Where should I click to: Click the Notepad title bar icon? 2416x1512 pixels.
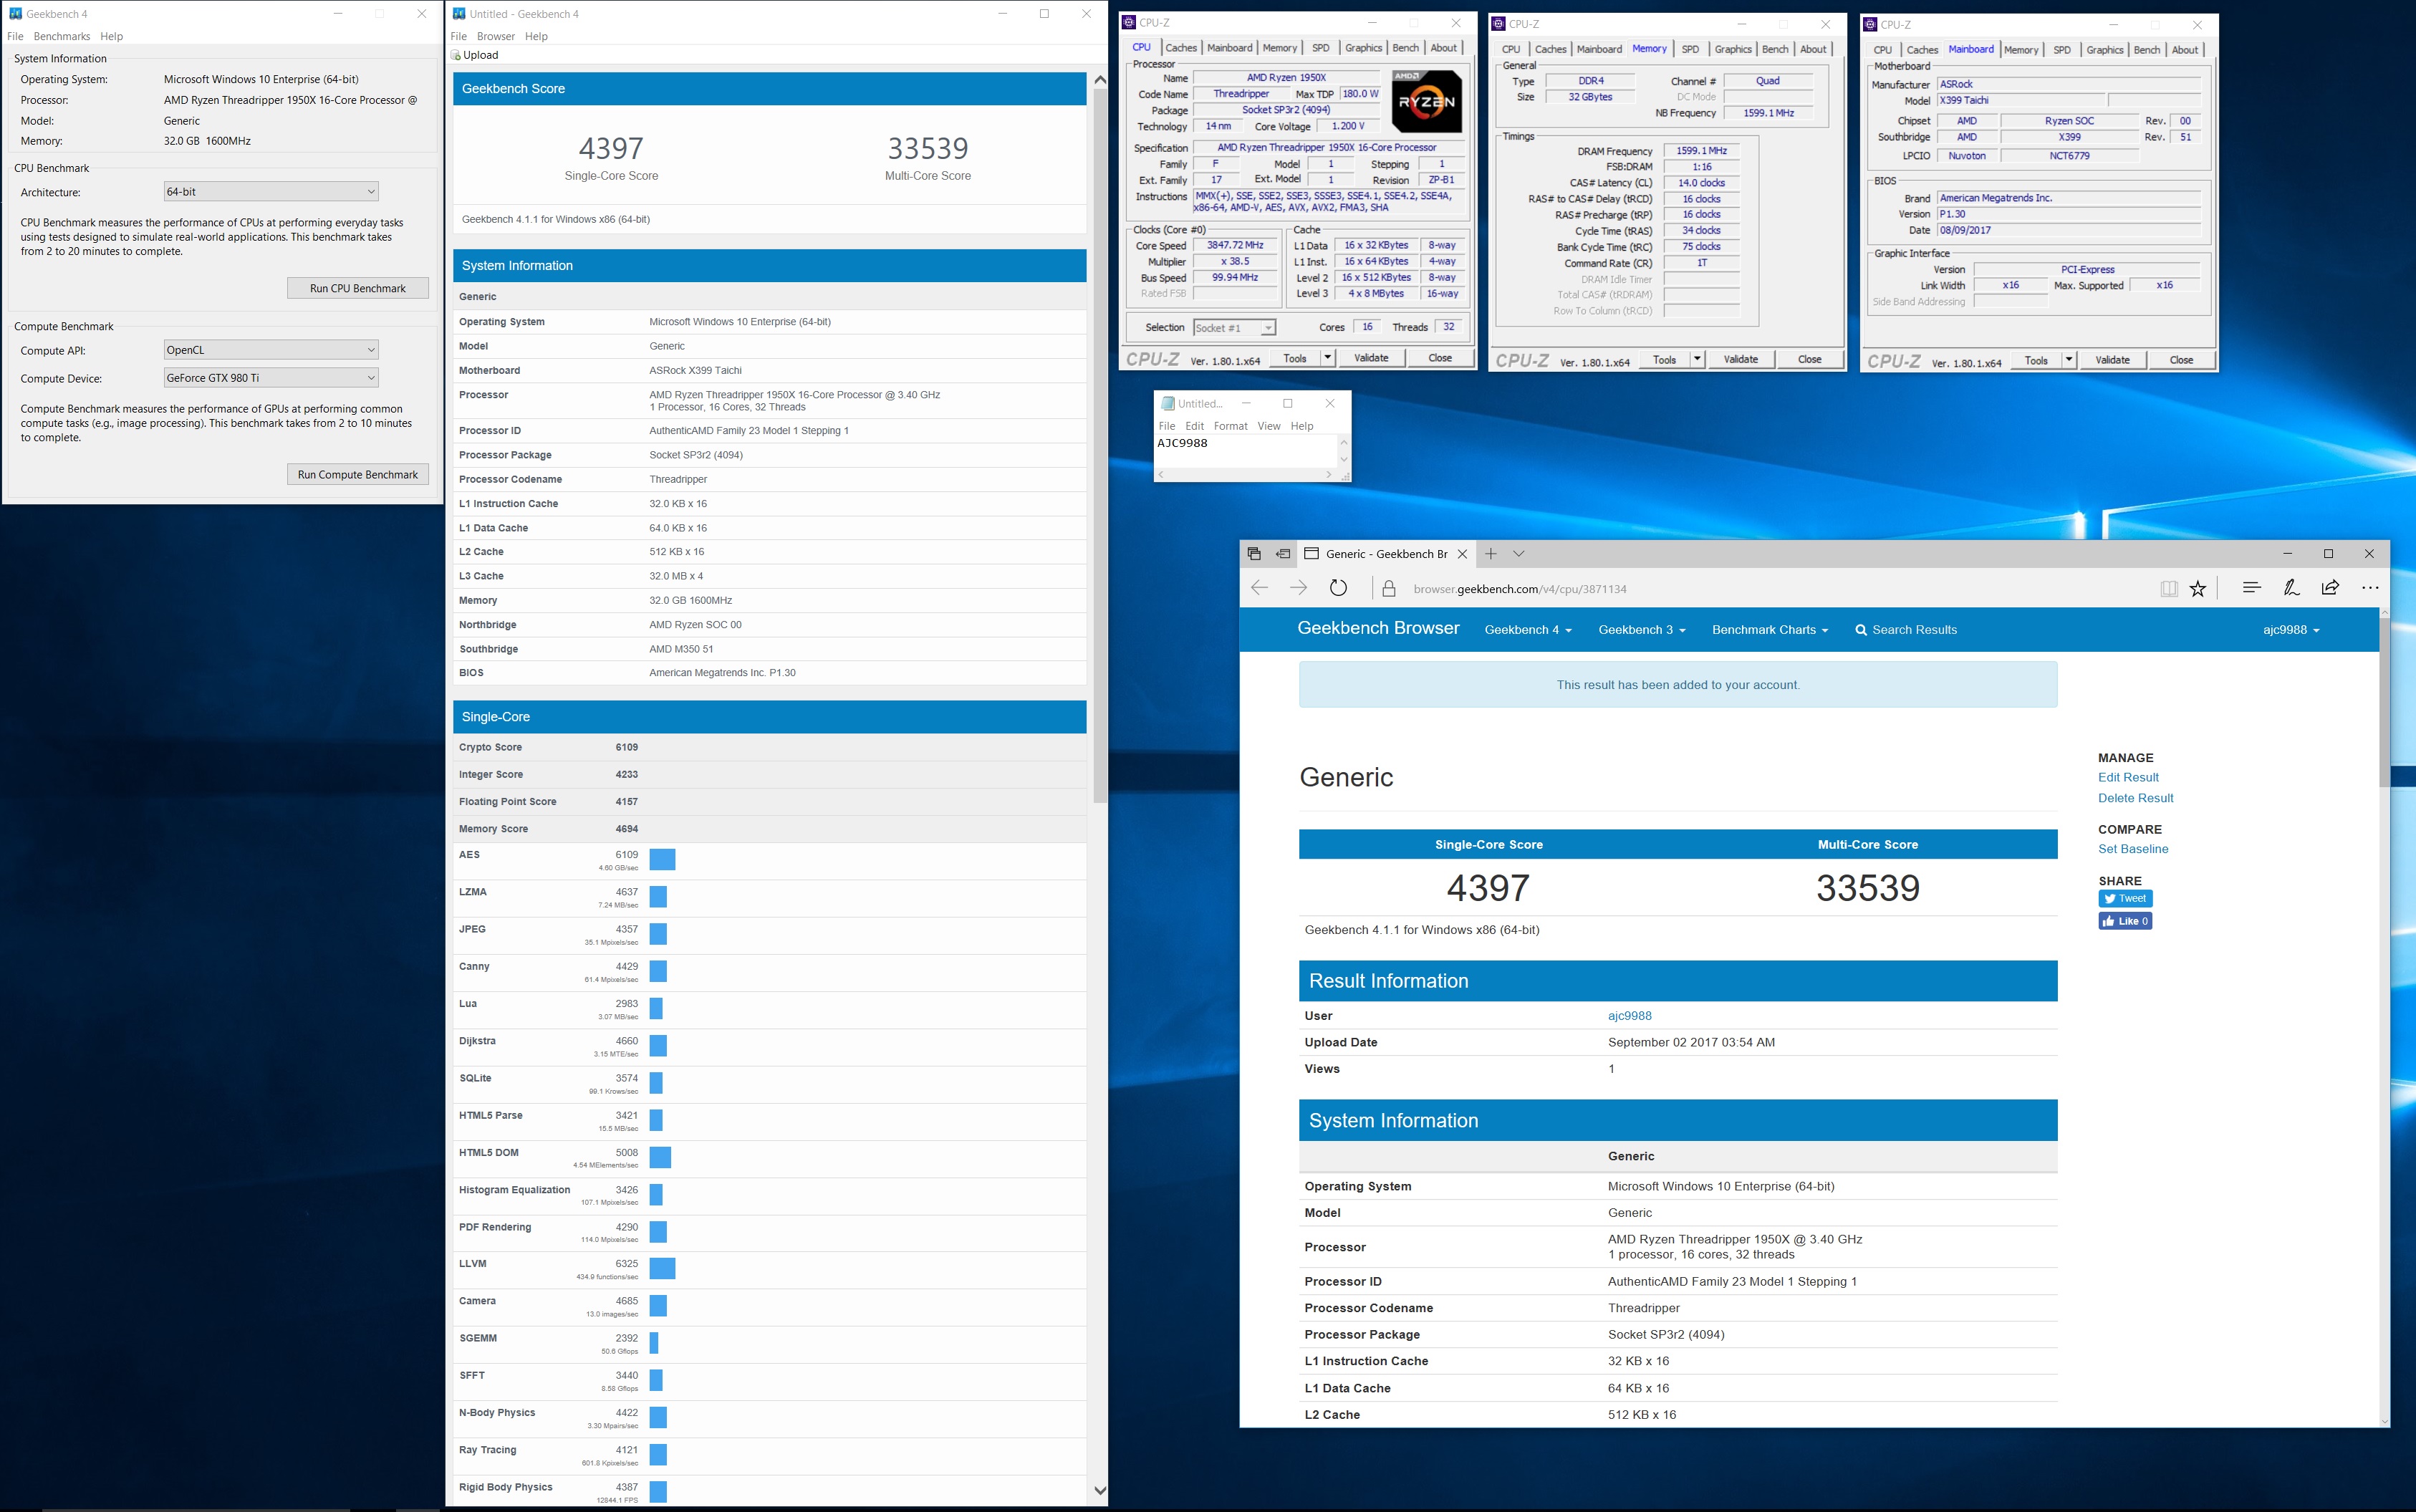(1167, 403)
